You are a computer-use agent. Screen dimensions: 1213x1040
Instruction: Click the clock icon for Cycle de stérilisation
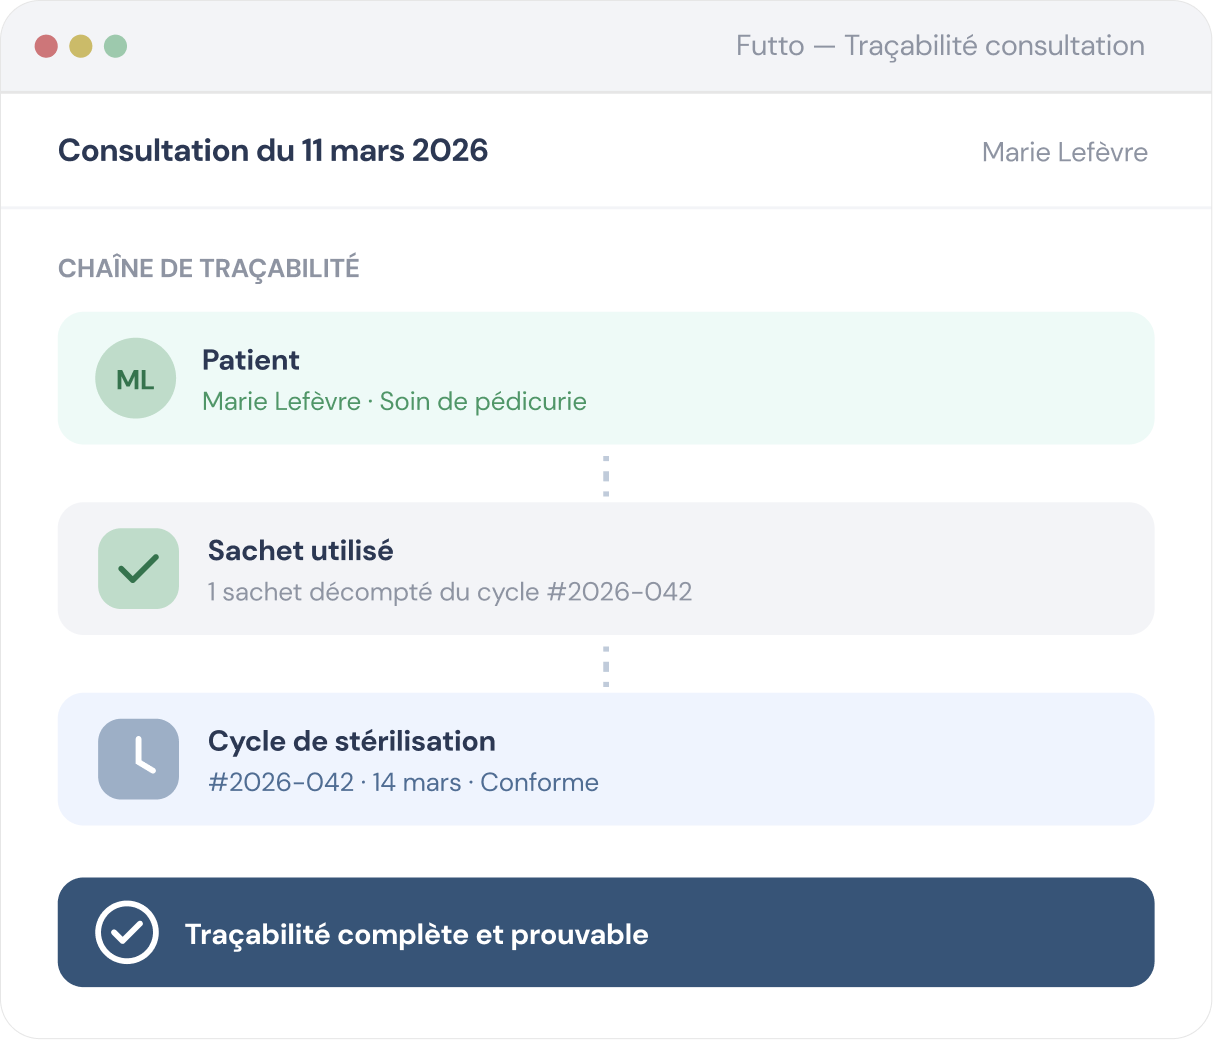click(138, 759)
